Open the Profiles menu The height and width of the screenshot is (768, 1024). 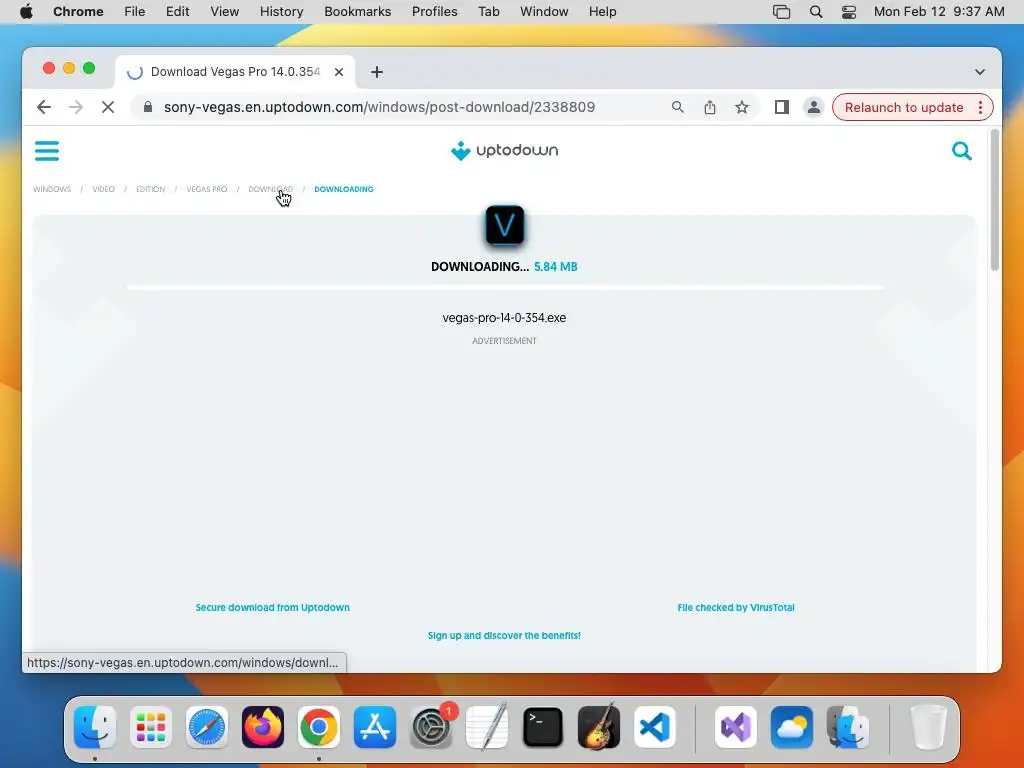[434, 12]
